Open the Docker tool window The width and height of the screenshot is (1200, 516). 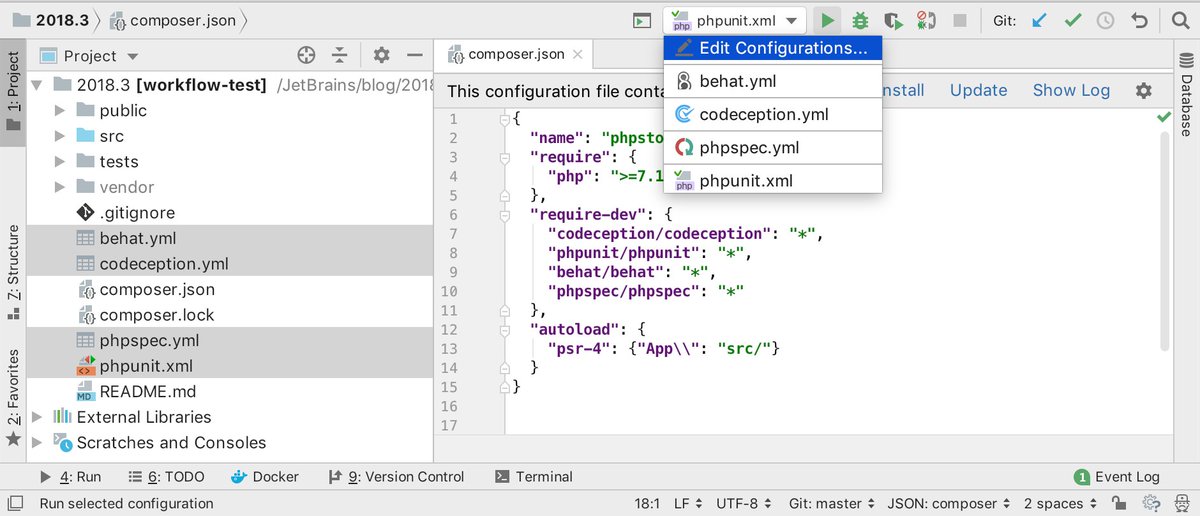pos(264,477)
